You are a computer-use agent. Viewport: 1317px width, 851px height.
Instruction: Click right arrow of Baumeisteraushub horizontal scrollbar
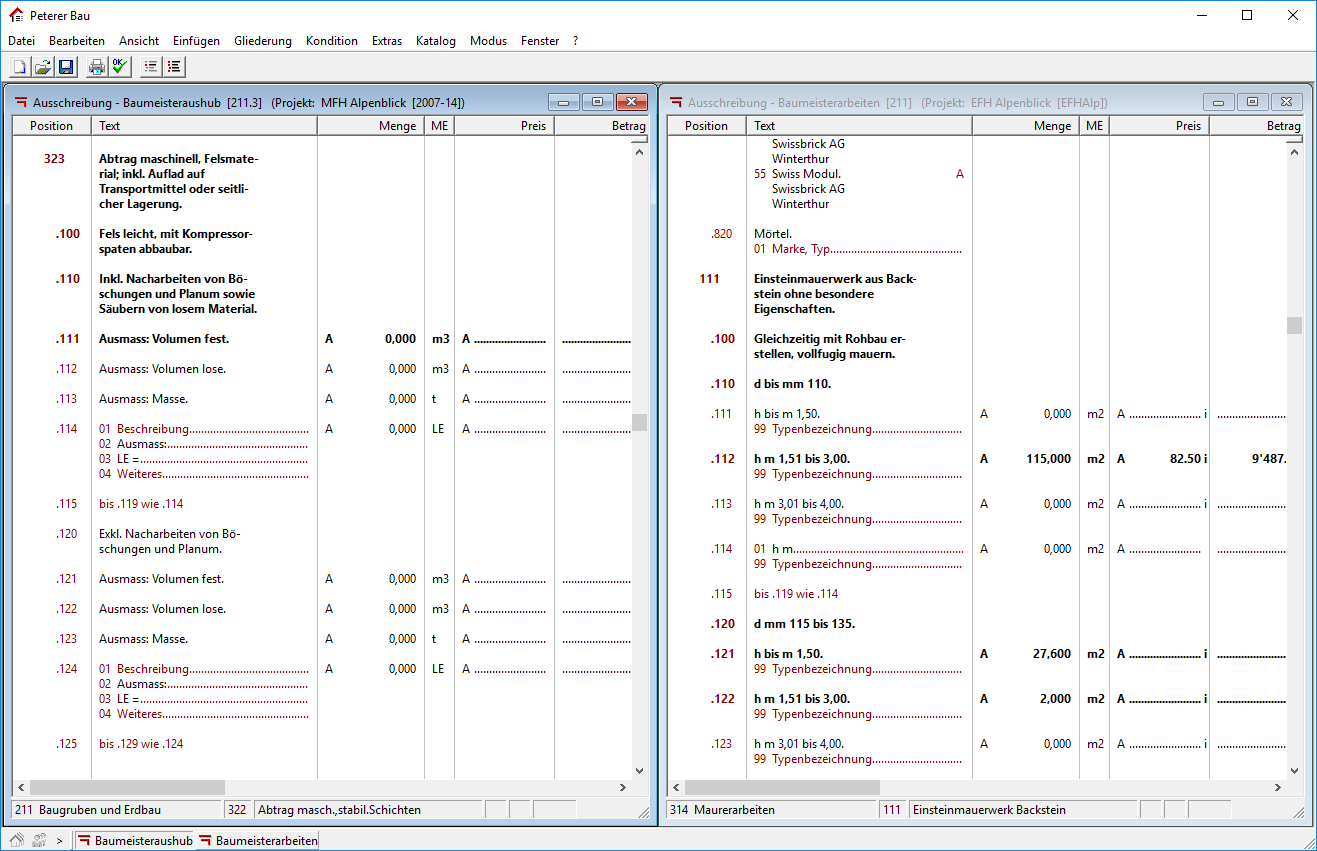tap(623, 788)
